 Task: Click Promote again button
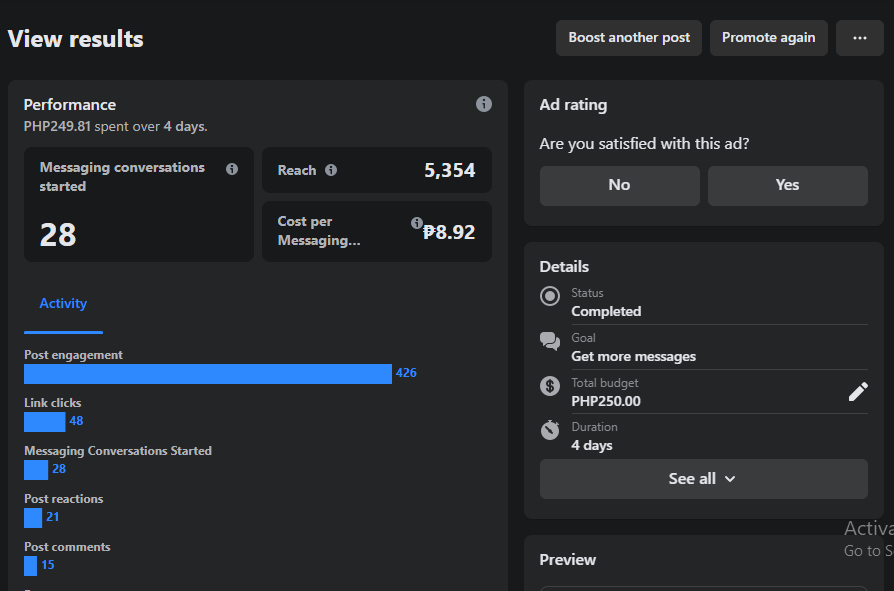tap(768, 38)
